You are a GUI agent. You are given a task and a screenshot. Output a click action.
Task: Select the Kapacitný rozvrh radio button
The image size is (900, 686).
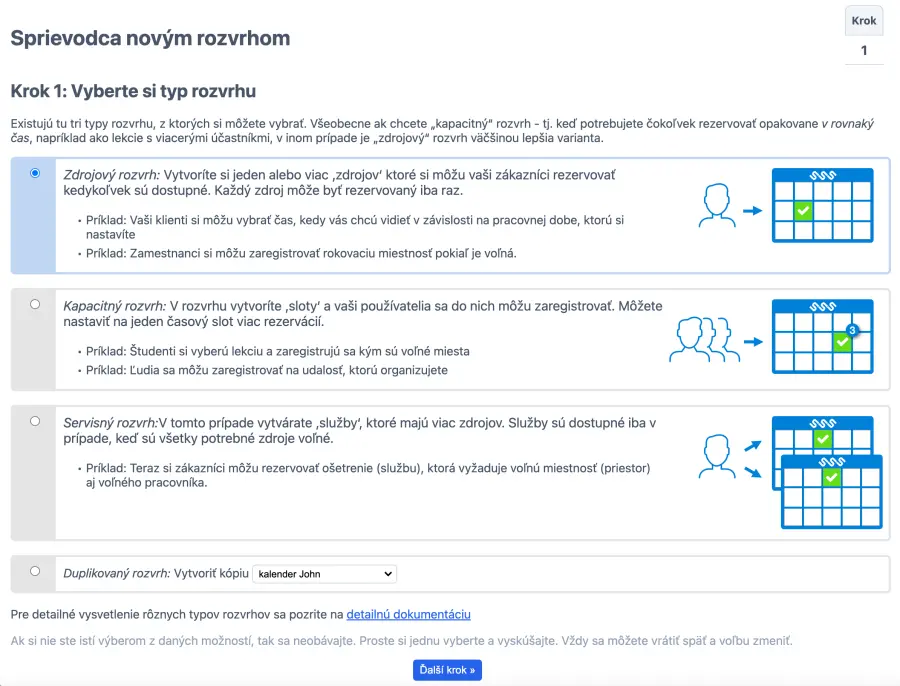(x=35, y=304)
